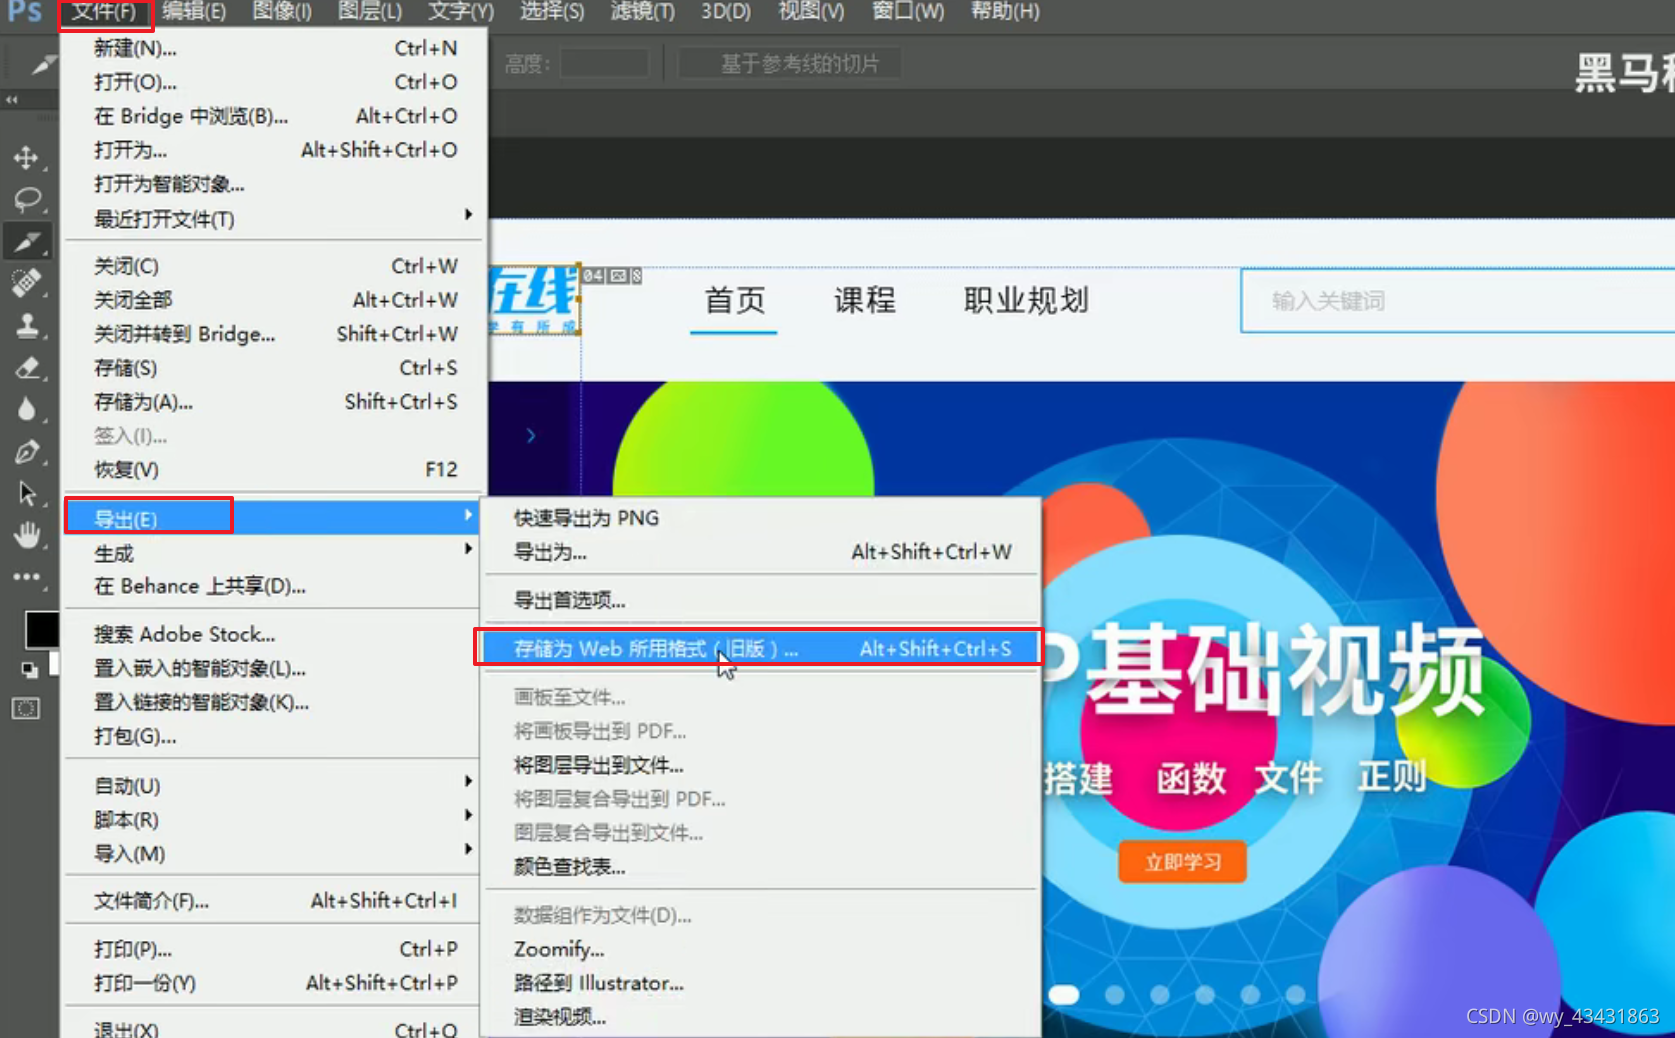Viewport: 1675px width, 1038px height.
Task: Select 路径到 Illustrator...
Action: coord(761,983)
